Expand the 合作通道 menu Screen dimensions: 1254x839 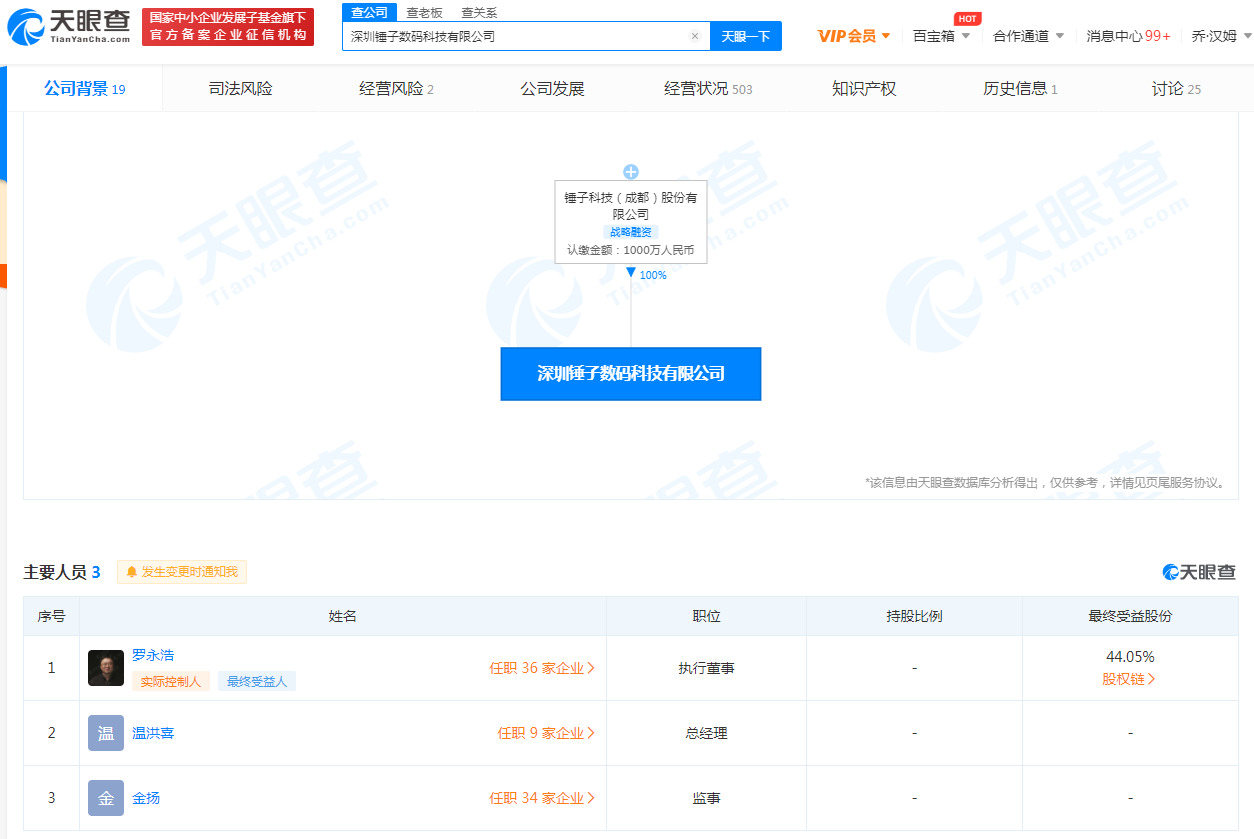pyautogui.click(x=1029, y=36)
